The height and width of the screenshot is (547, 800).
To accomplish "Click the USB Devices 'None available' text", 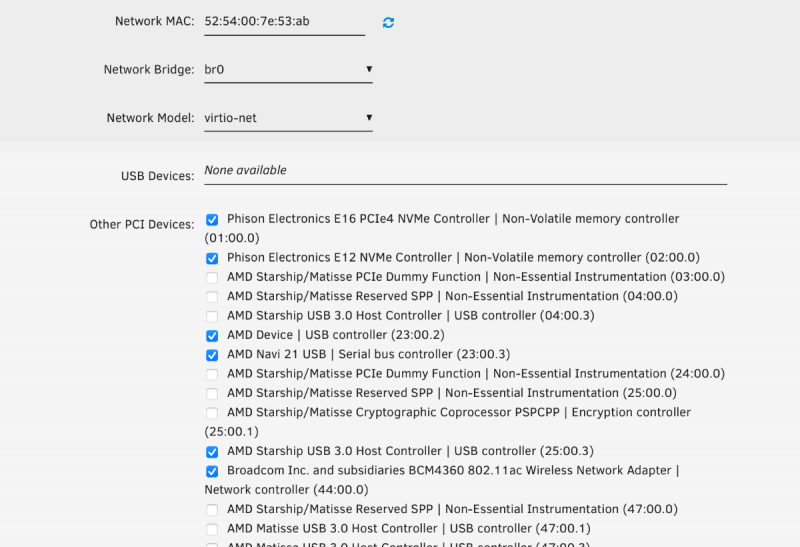I will pyautogui.click(x=246, y=171).
